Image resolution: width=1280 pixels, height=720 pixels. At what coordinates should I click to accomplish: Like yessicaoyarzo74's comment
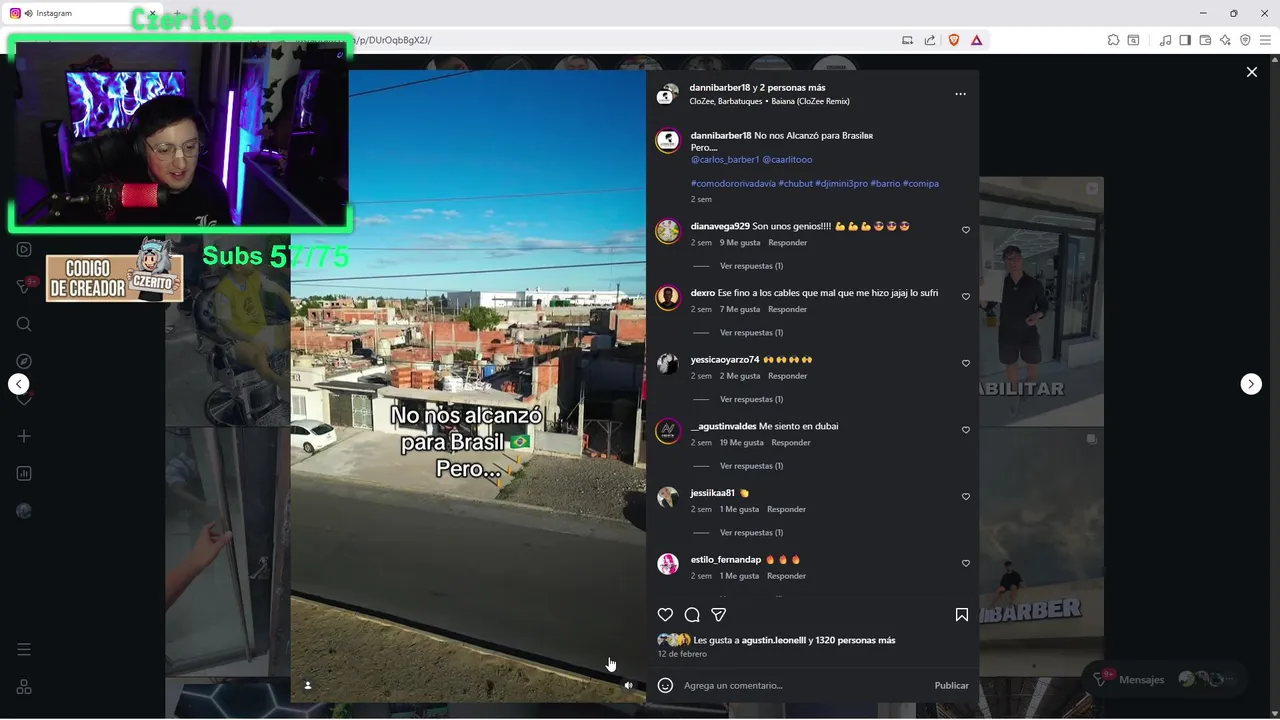966,363
